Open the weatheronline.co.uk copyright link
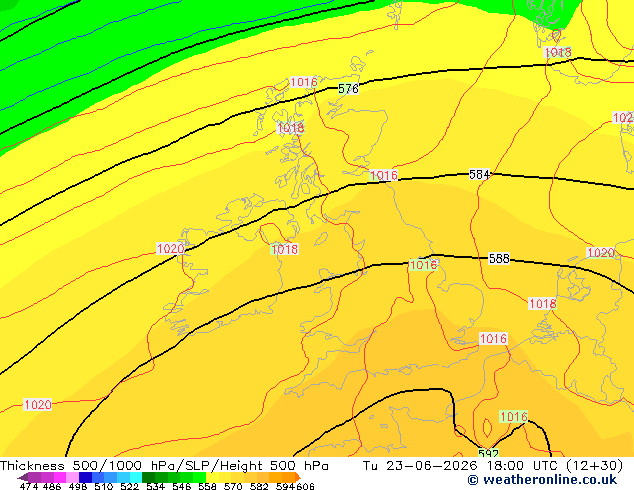The height and width of the screenshot is (490, 634). tap(542, 480)
